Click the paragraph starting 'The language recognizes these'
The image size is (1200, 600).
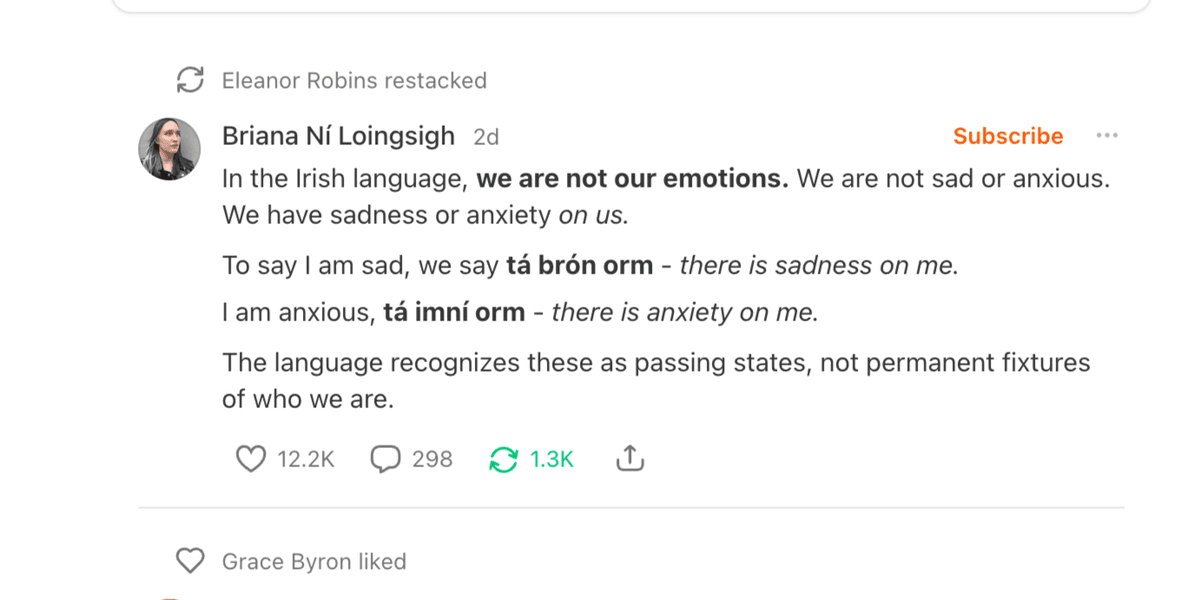pos(656,380)
